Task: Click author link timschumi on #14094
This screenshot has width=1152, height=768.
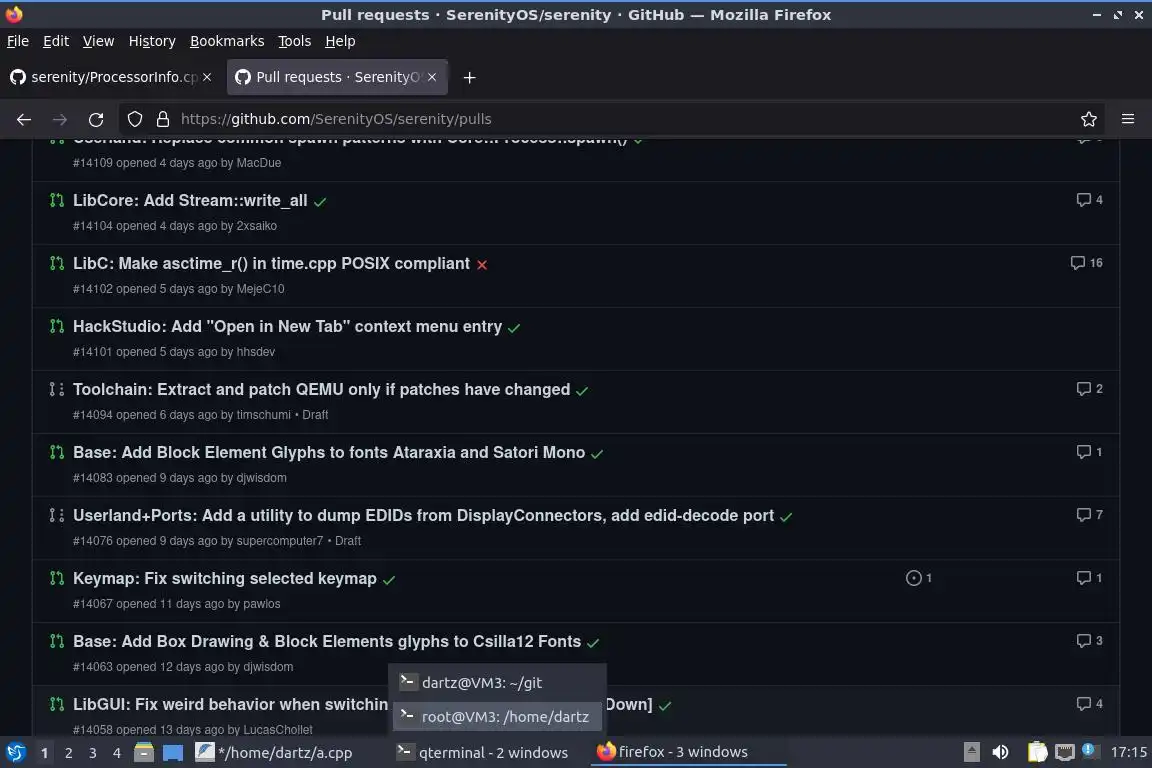Action: 263,415
